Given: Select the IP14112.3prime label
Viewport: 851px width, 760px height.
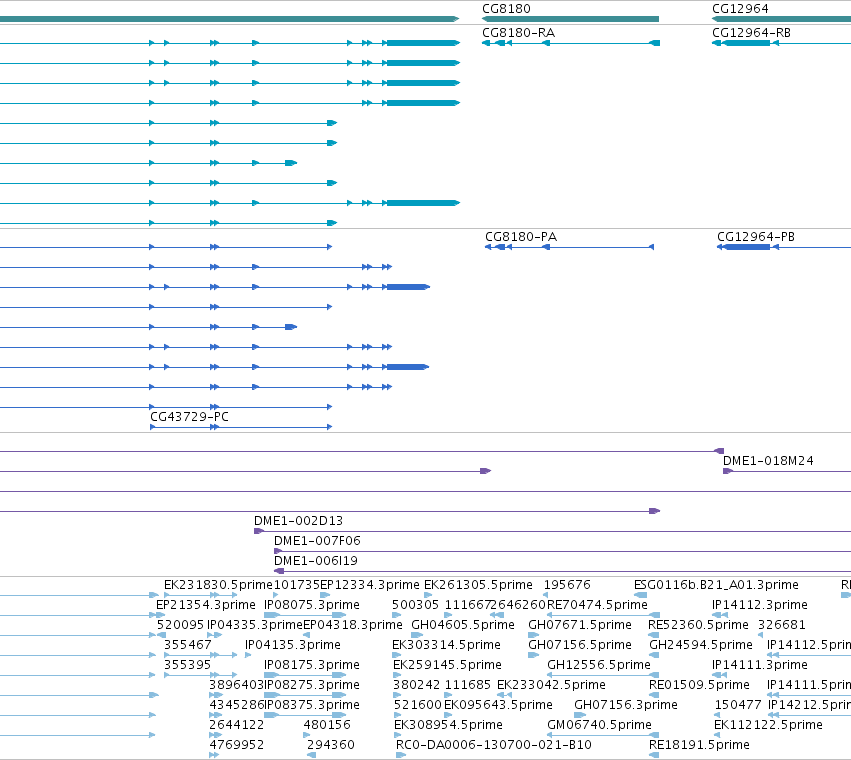Looking at the screenshot, I should click(x=760, y=605).
